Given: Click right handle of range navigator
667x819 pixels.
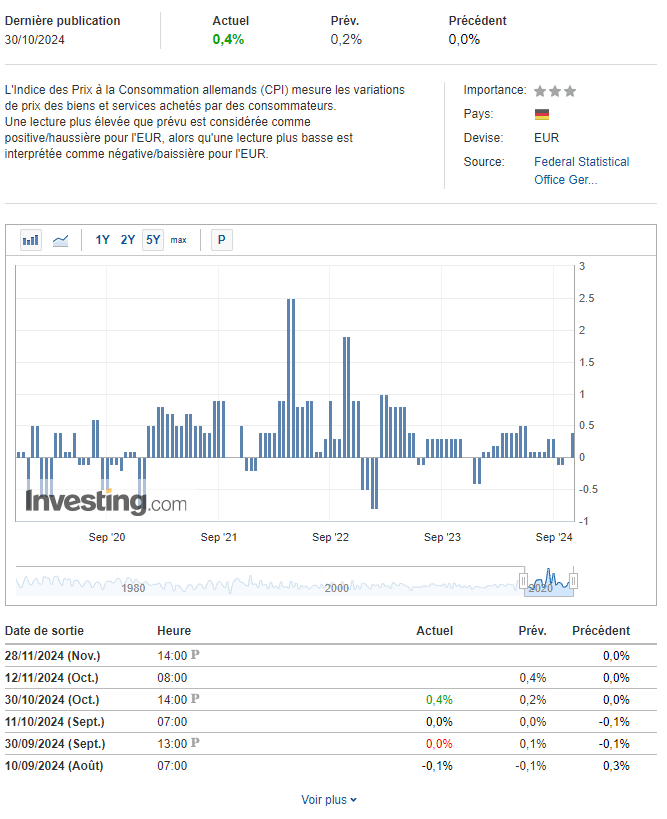Looking at the screenshot, I should [574, 581].
